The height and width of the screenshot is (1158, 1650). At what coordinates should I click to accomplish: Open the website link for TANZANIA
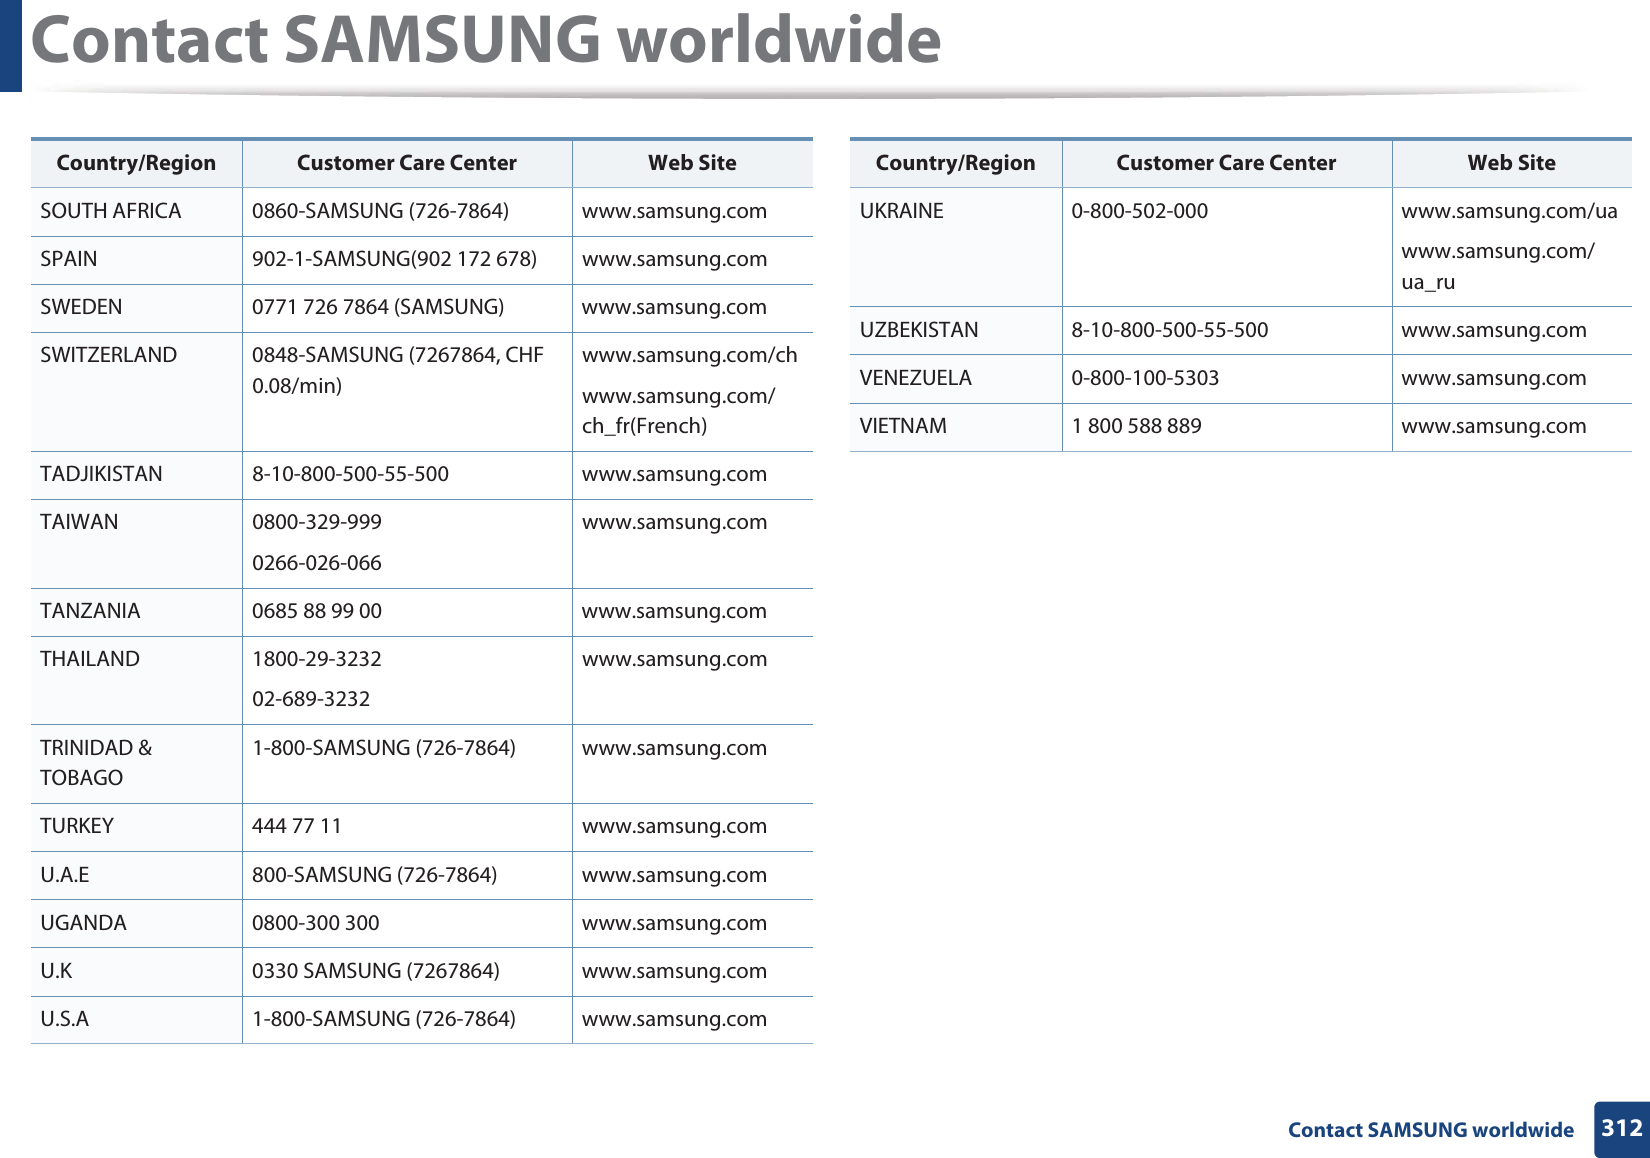point(674,612)
